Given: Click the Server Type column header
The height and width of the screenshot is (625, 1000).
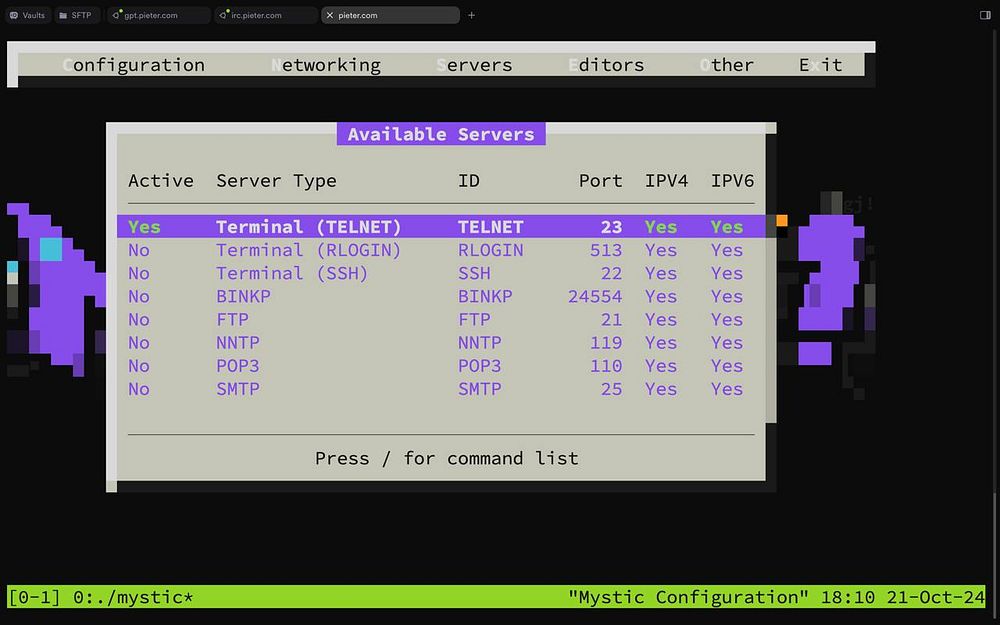Looking at the screenshot, I should [276, 181].
